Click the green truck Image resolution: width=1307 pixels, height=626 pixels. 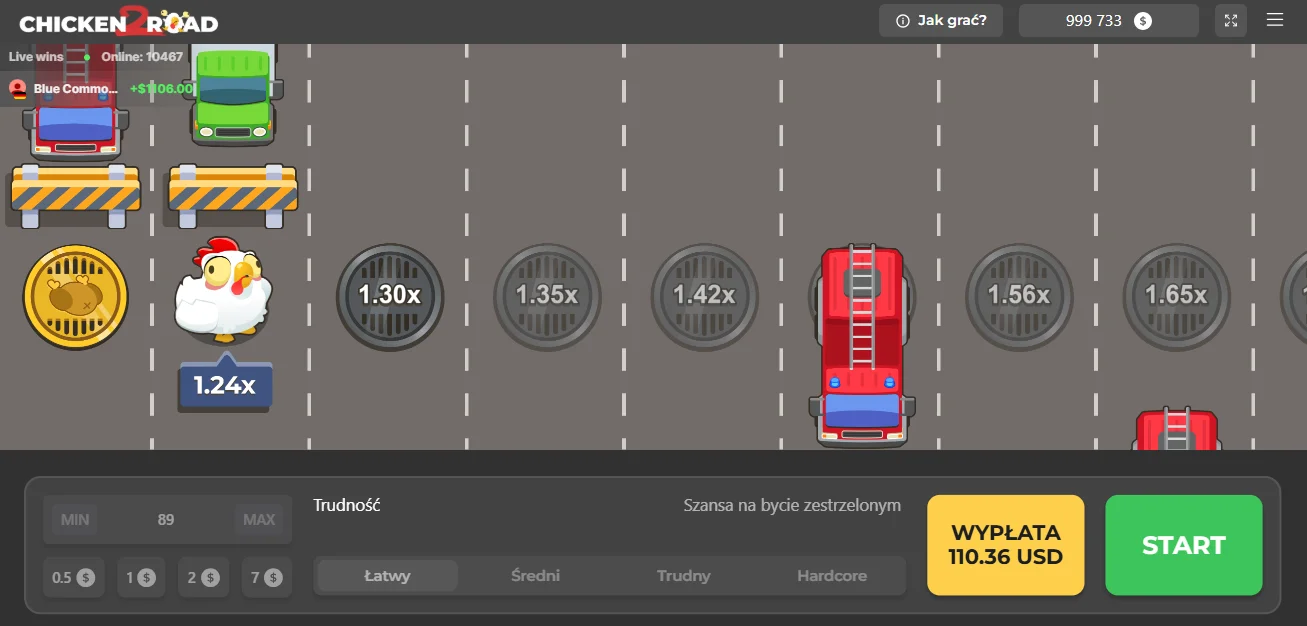pos(233,95)
